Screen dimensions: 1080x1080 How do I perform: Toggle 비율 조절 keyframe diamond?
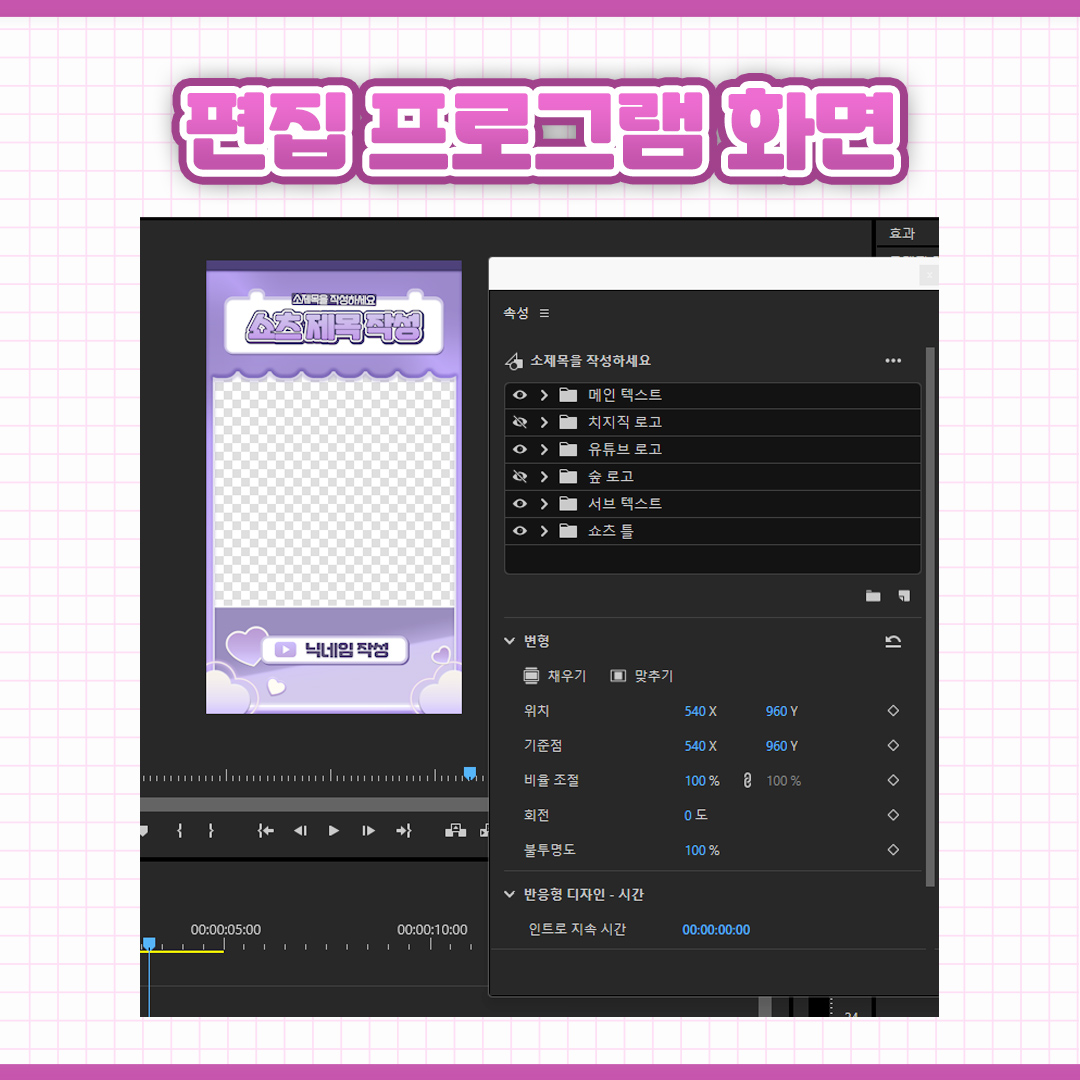893,780
